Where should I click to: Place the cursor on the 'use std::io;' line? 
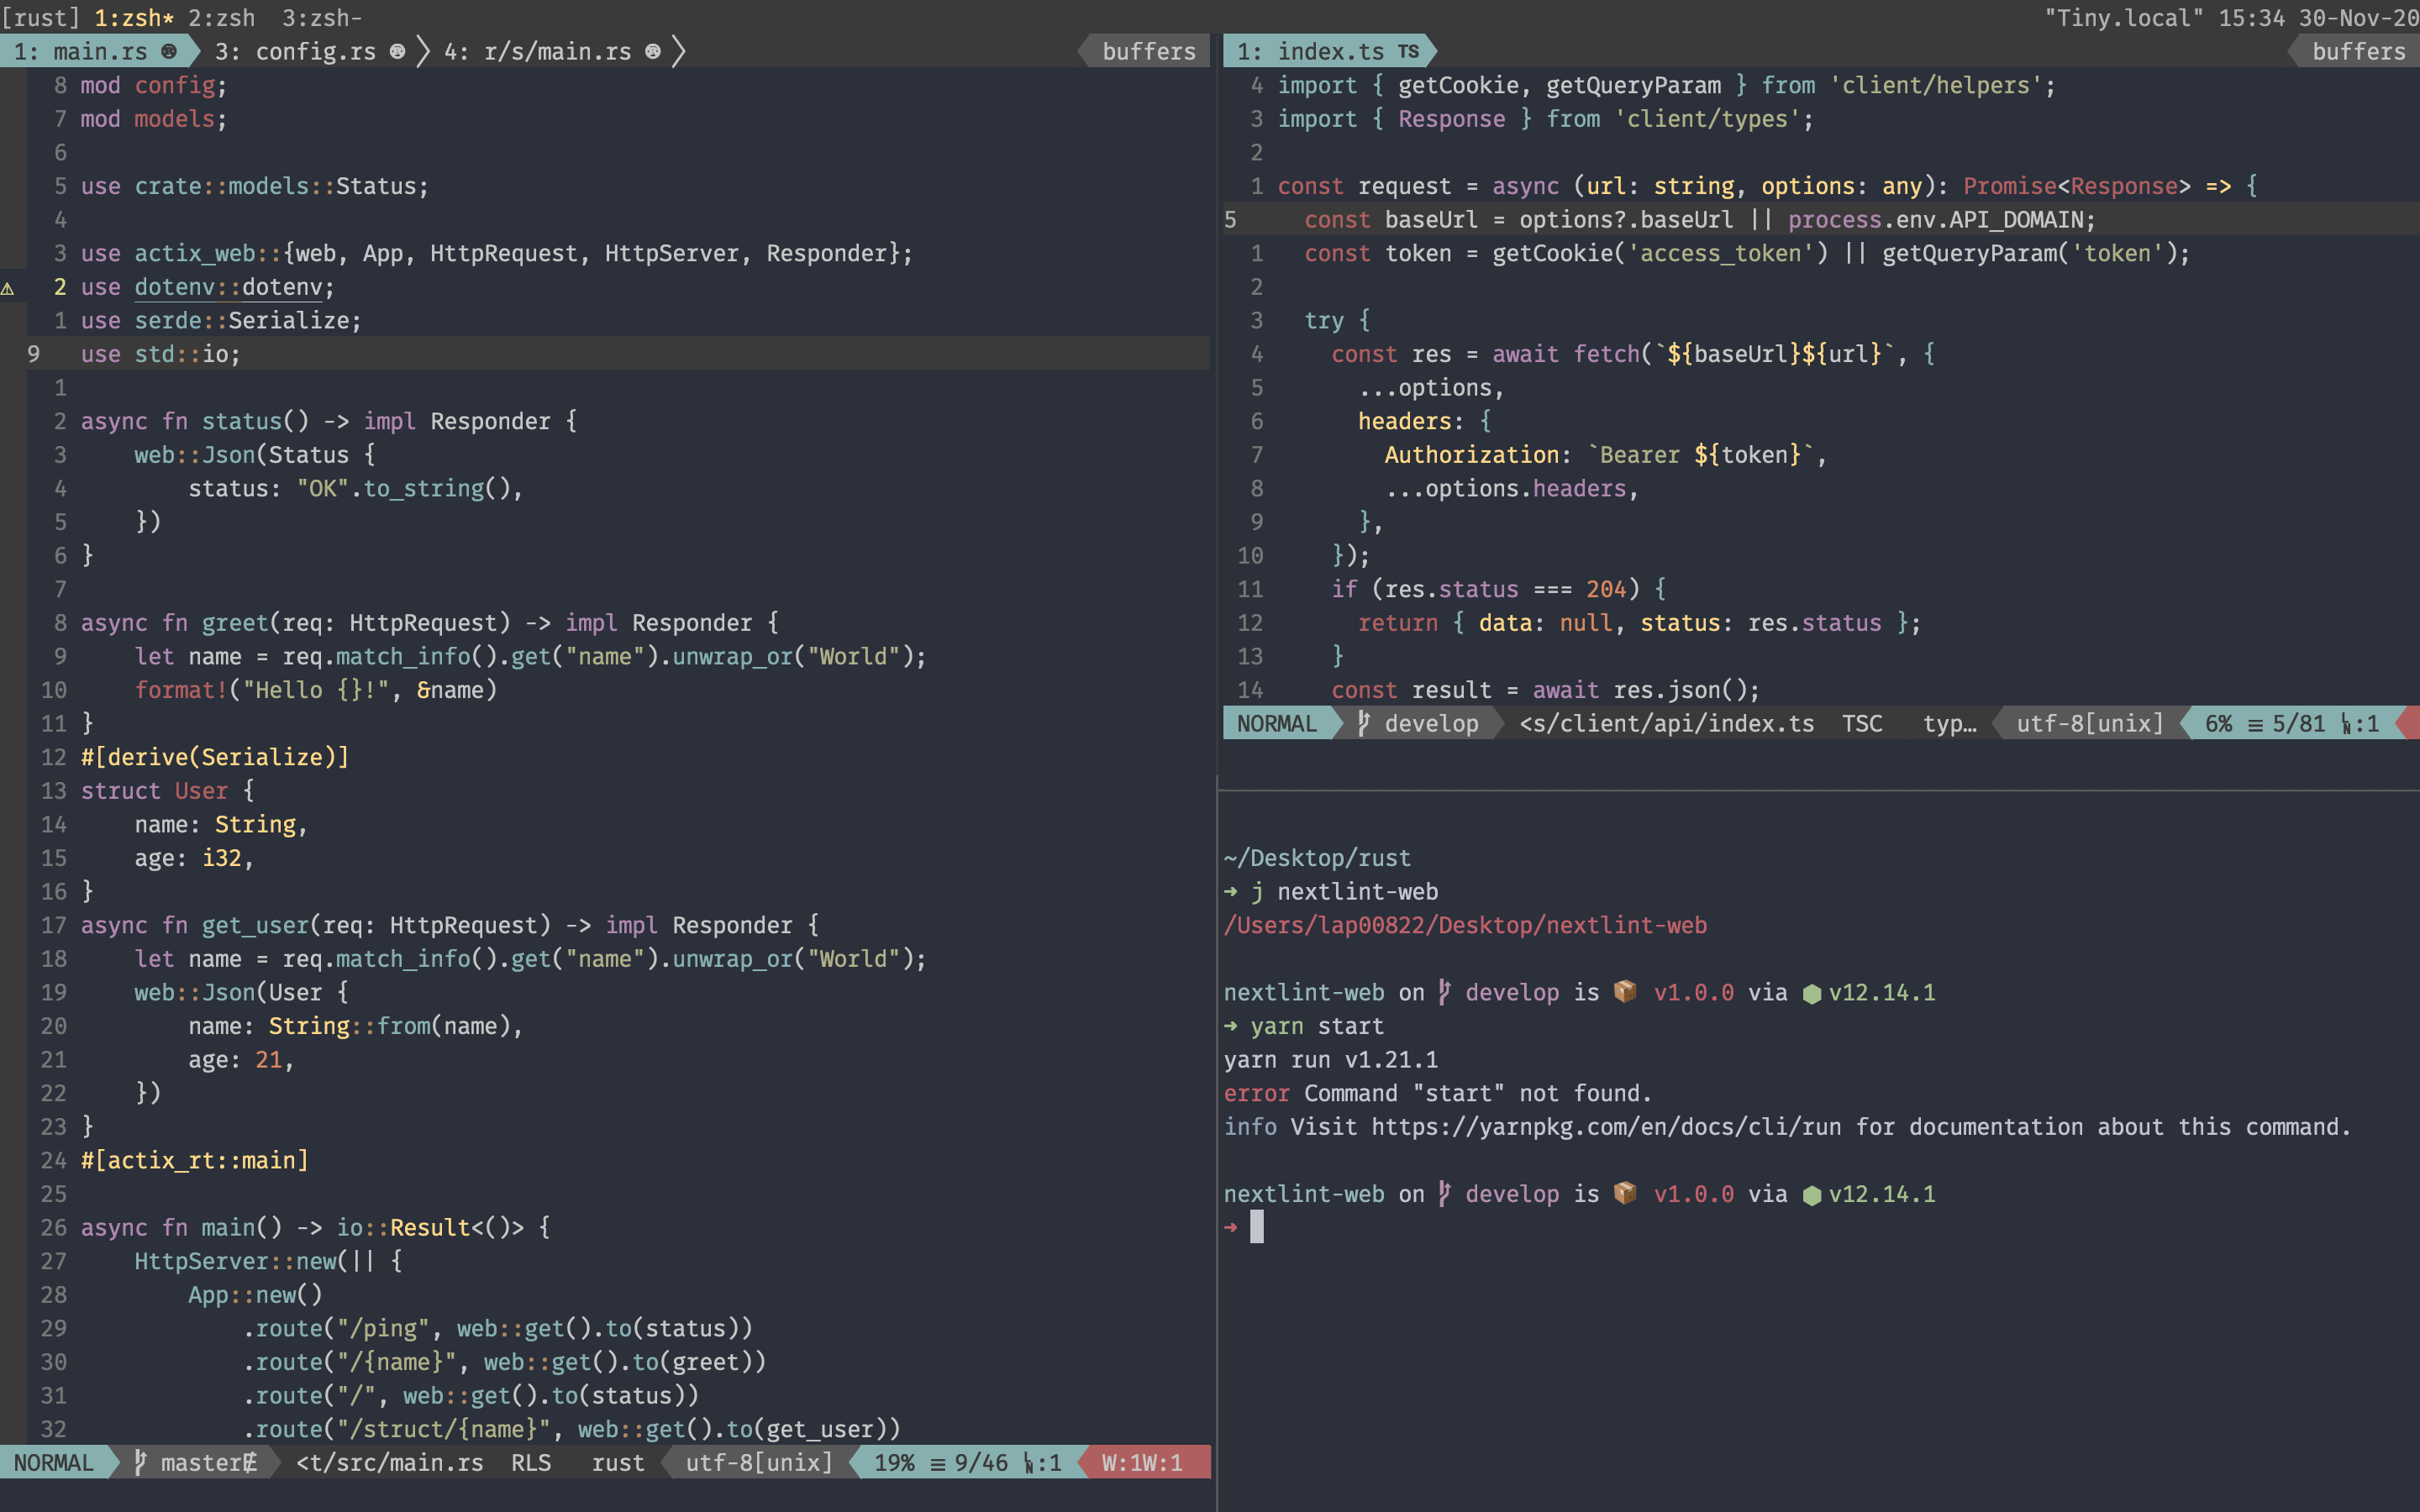tap(605, 354)
